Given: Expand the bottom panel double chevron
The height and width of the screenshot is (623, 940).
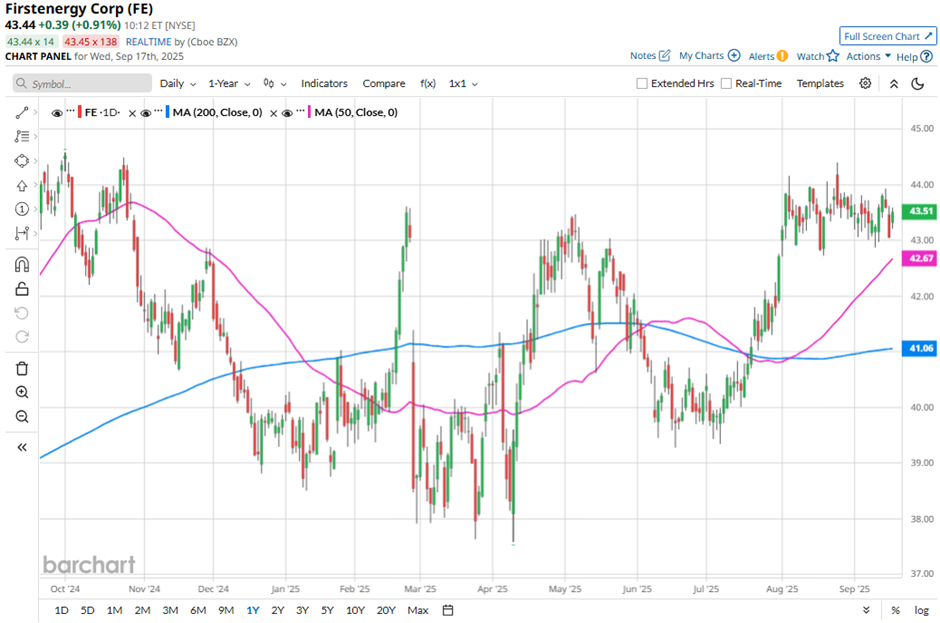Looking at the screenshot, I should coord(866,610).
